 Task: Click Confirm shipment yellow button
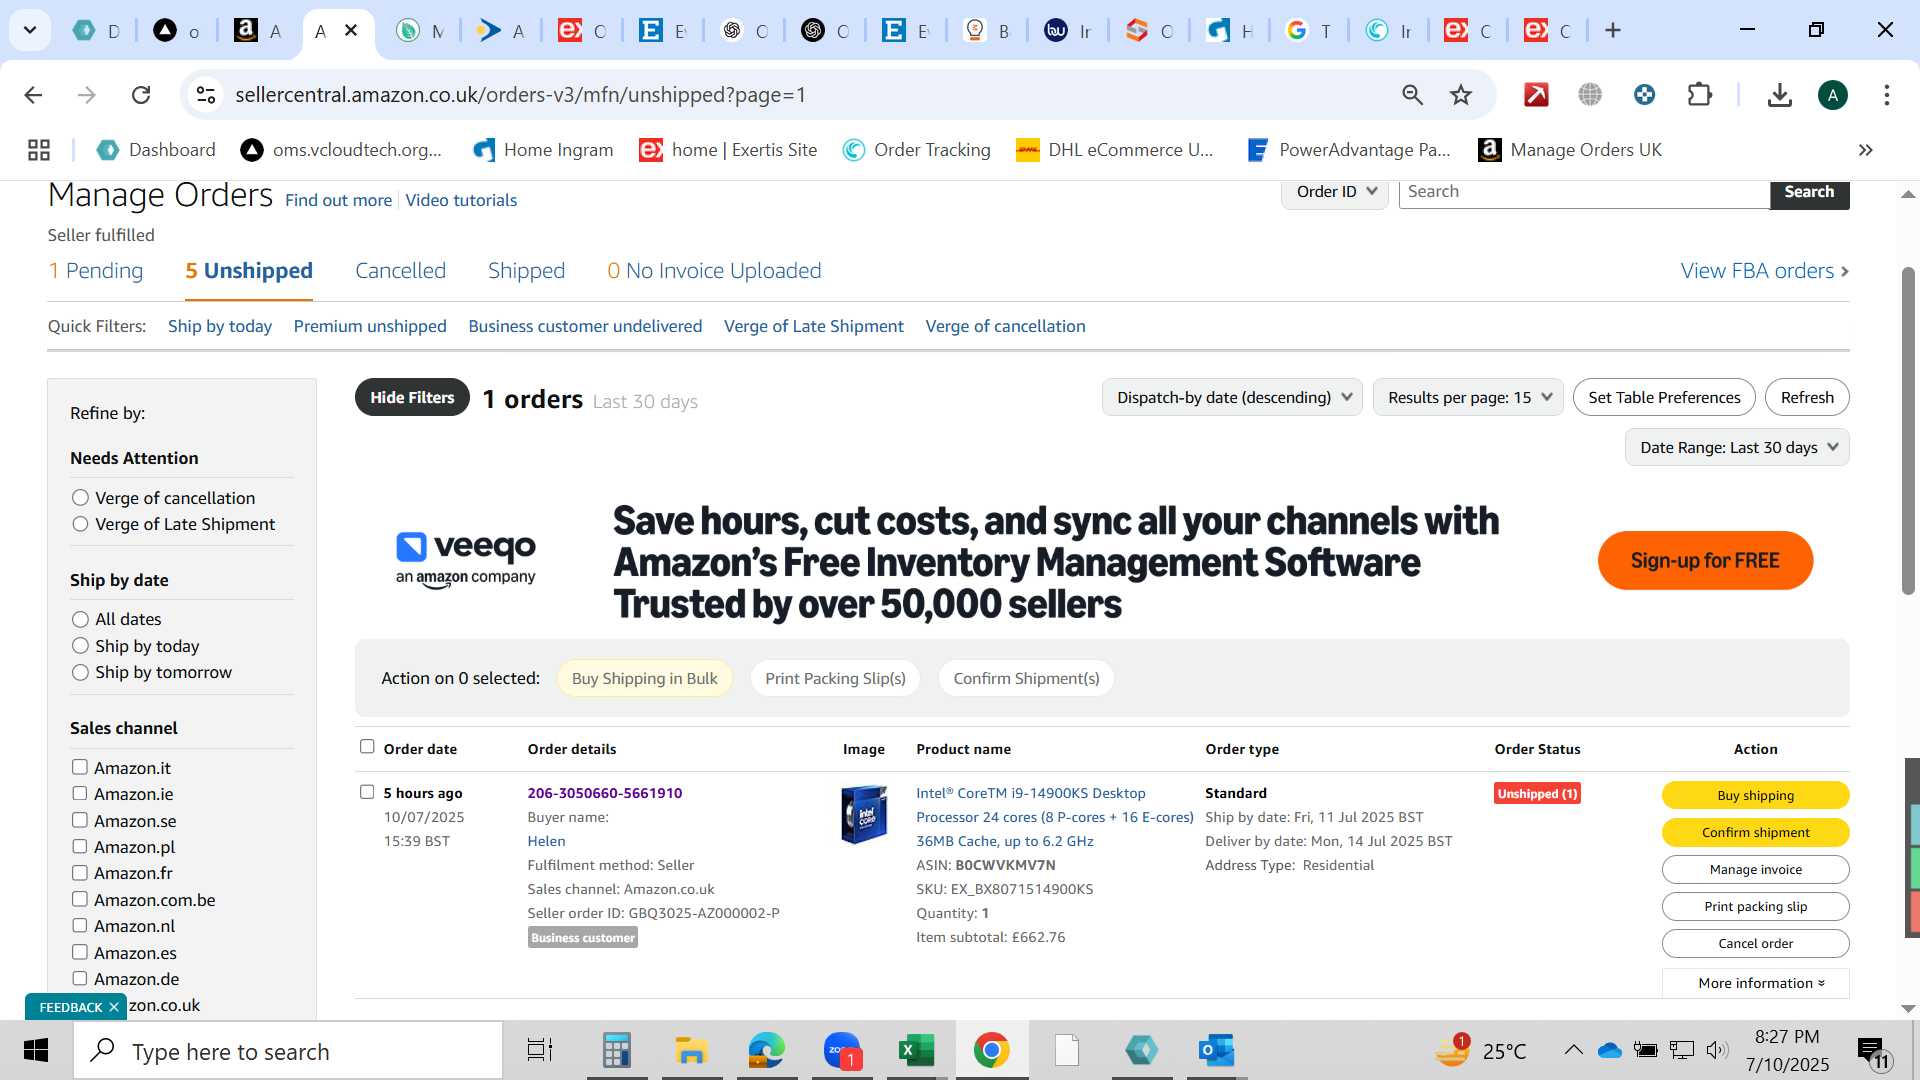[1755, 832]
